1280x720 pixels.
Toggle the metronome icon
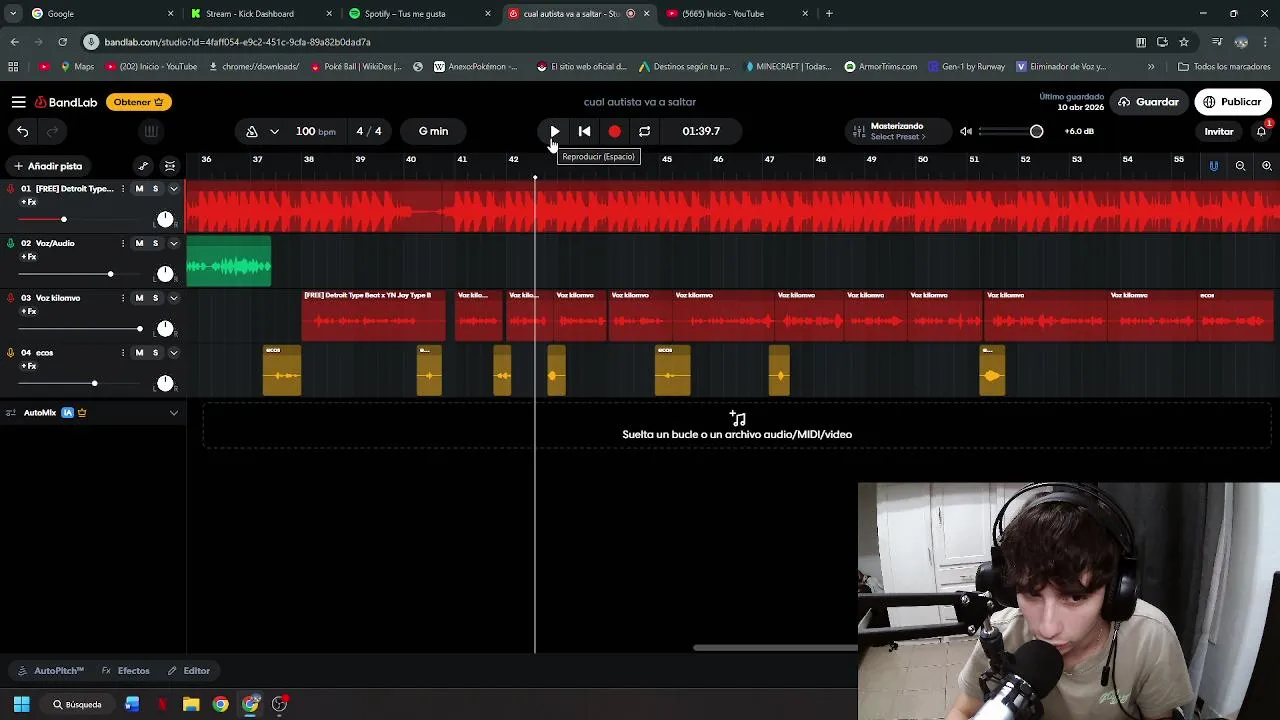(252, 131)
